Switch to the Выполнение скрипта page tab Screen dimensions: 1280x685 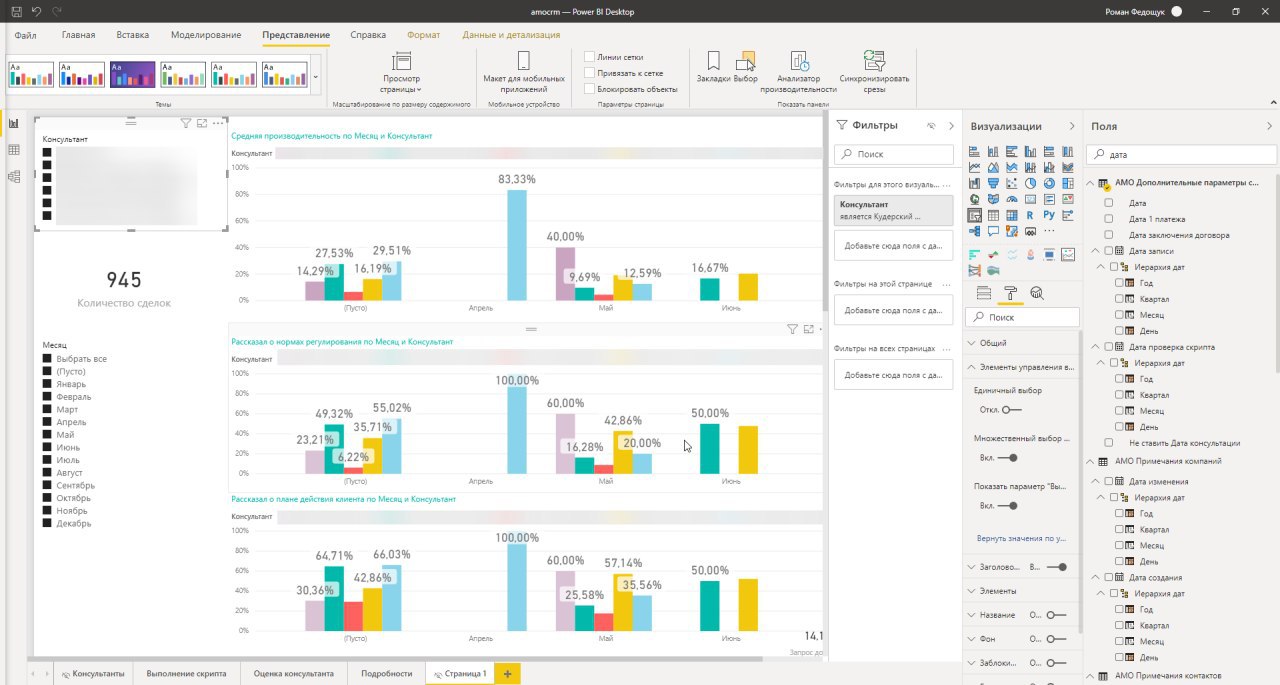point(187,674)
